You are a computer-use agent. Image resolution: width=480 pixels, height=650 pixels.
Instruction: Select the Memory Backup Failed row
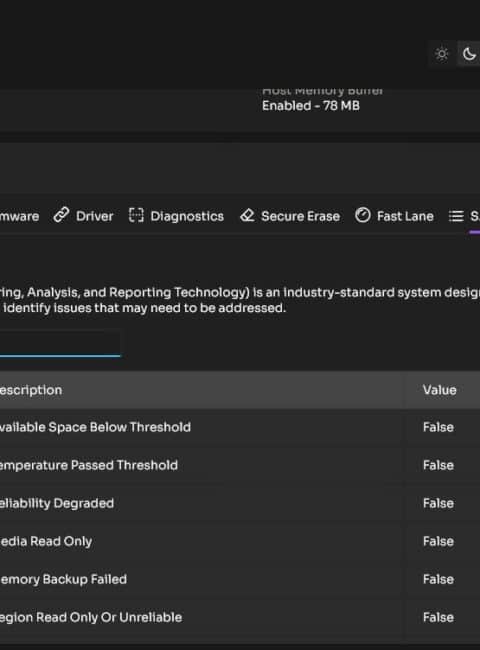(240, 580)
